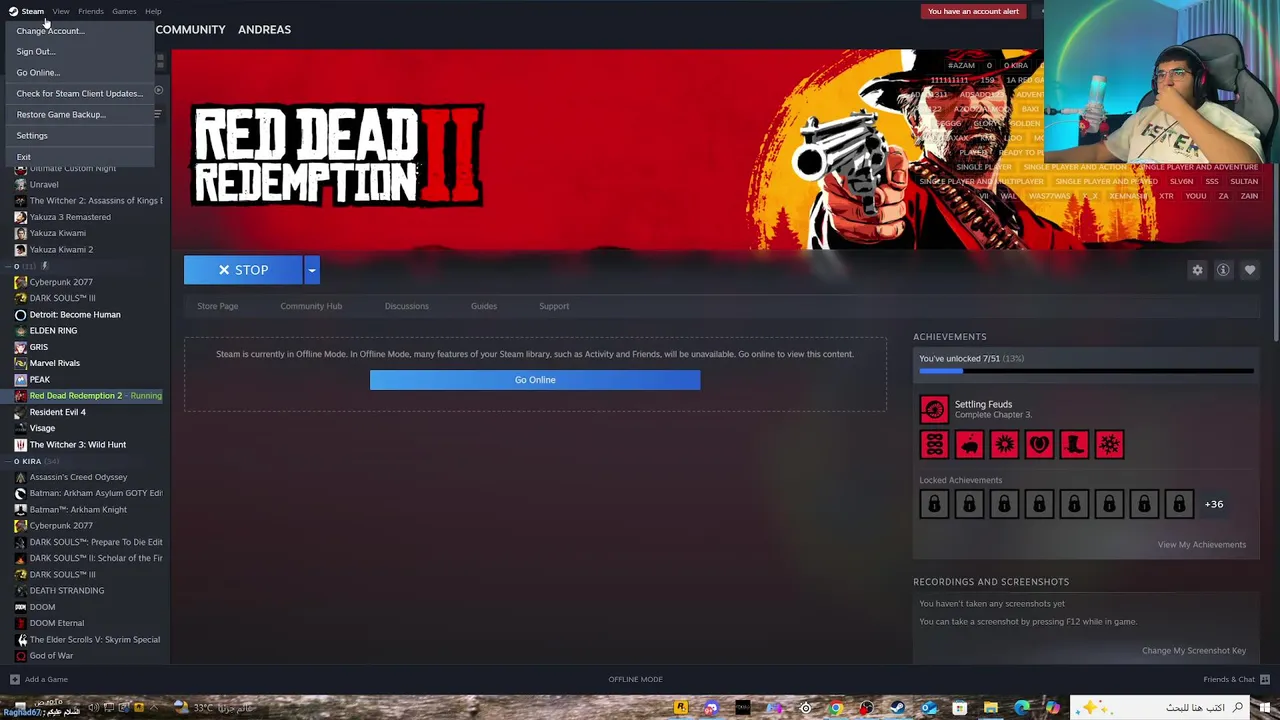Click the Cyberpunk 2077 icon under Yakuza Kiwami 2
This screenshot has height=720, width=1280.
tap(20, 282)
